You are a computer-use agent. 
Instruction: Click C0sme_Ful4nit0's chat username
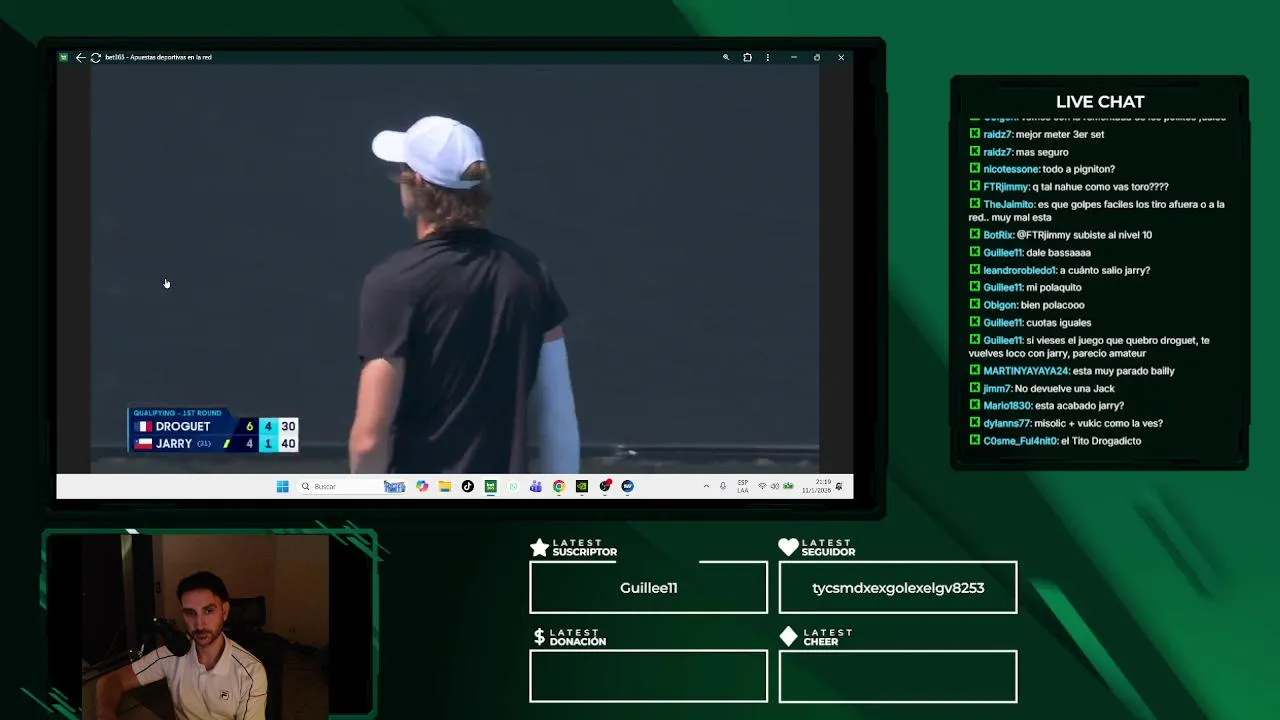(x=1020, y=441)
